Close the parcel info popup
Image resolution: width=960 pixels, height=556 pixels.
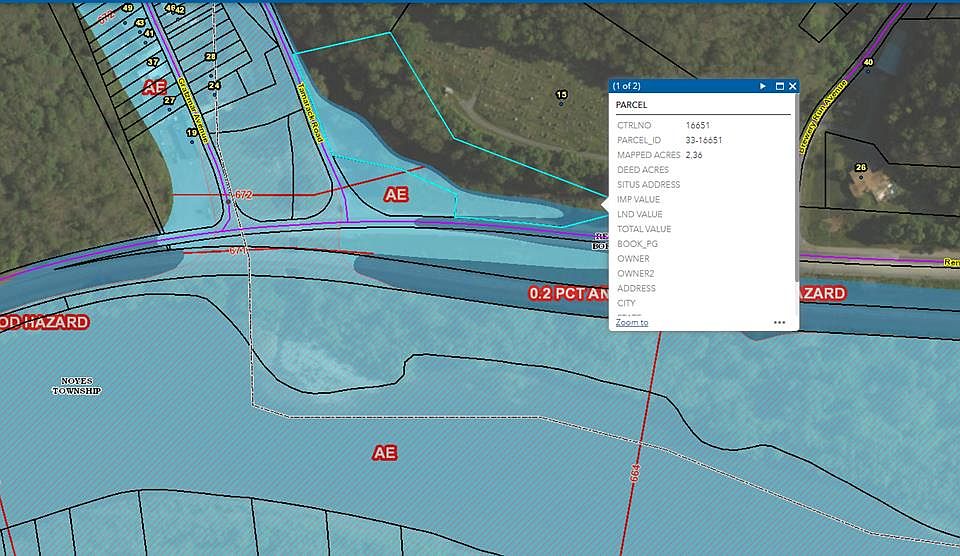click(x=792, y=87)
